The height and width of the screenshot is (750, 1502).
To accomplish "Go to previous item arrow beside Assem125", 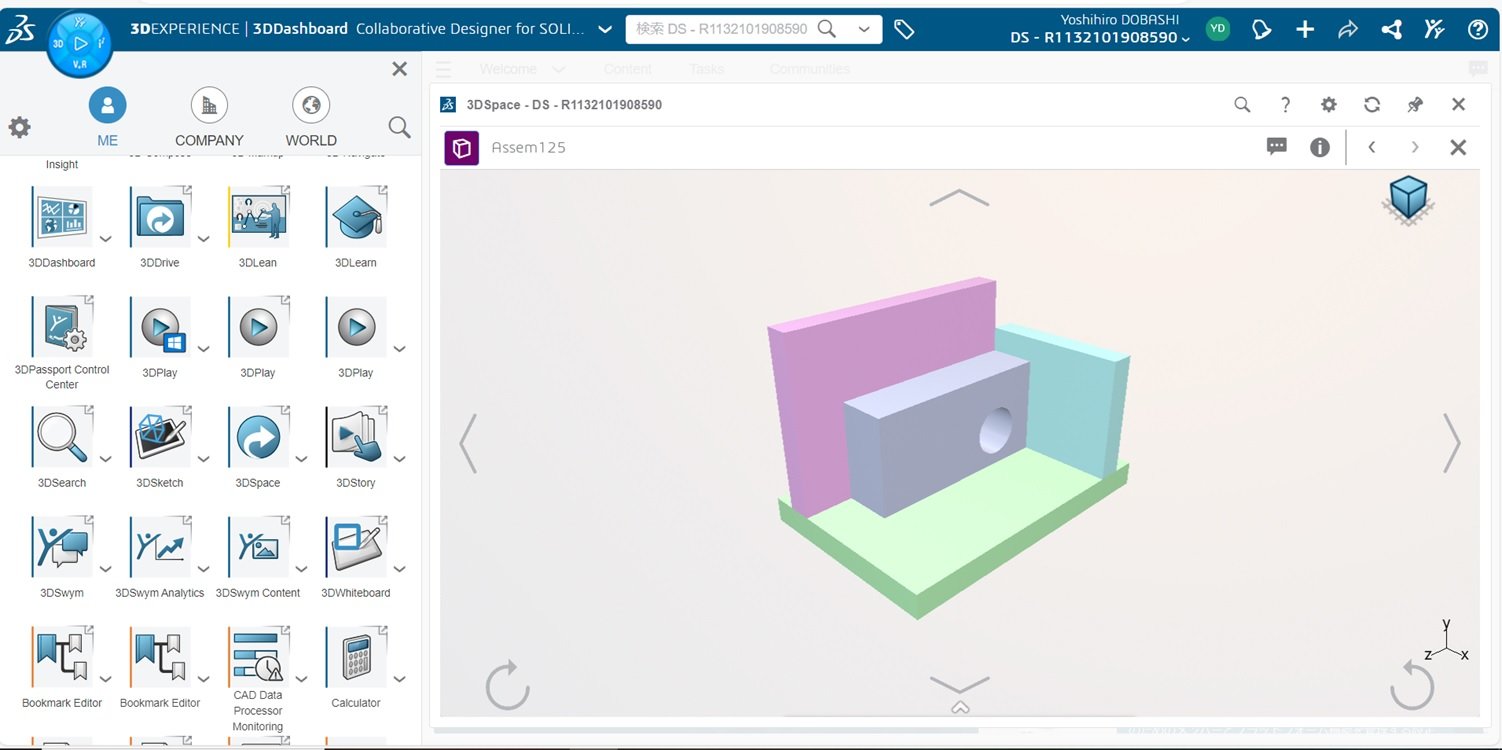I will (x=1372, y=147).
